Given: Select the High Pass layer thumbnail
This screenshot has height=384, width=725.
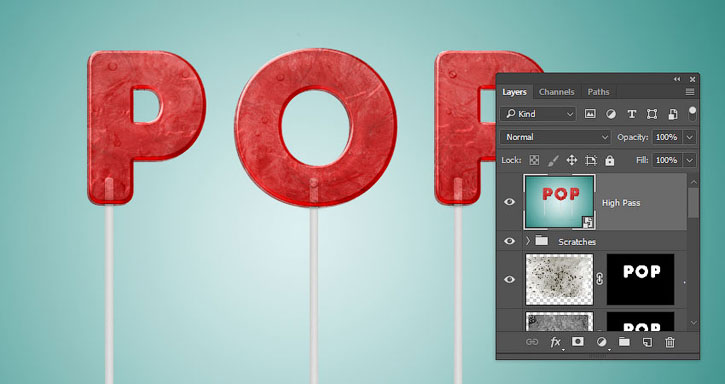Looking at the screenshot, I should click(559, 202).
